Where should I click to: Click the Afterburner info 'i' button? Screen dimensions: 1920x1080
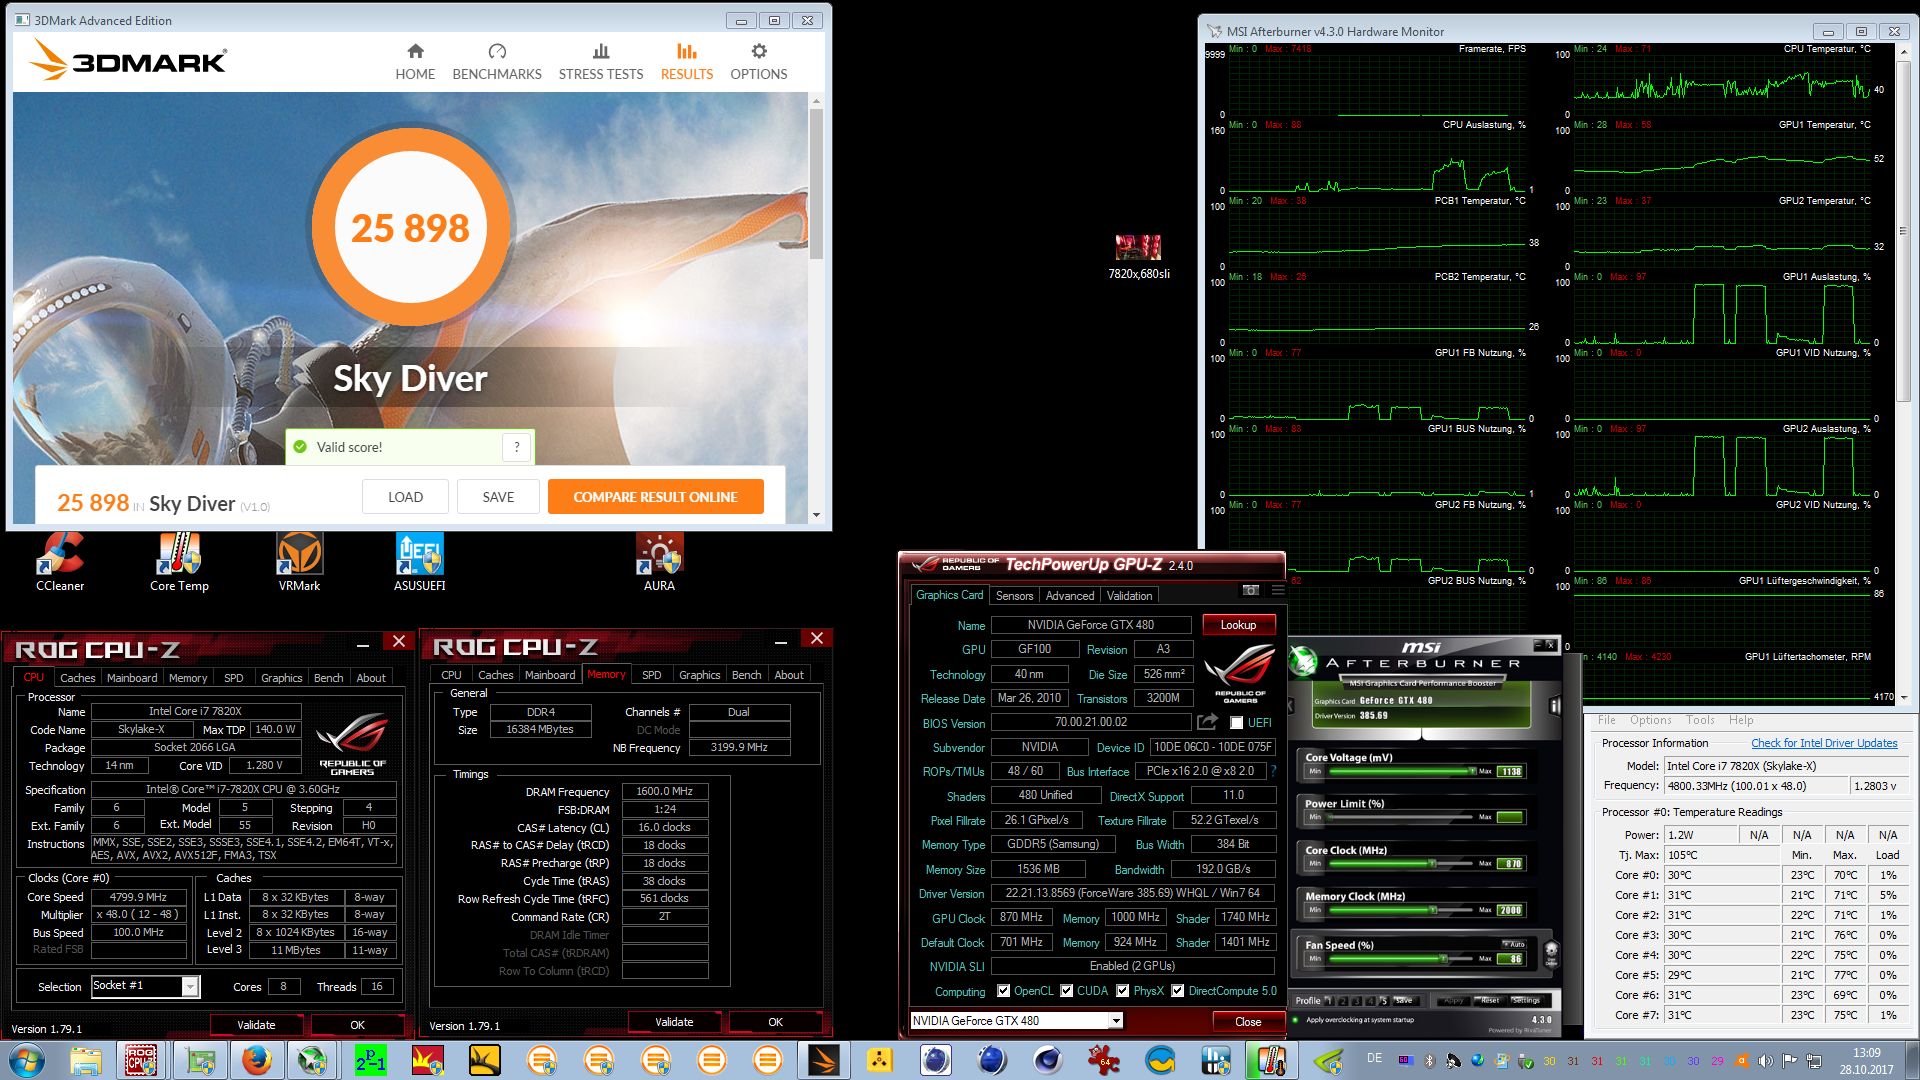tap(1555, 706)
